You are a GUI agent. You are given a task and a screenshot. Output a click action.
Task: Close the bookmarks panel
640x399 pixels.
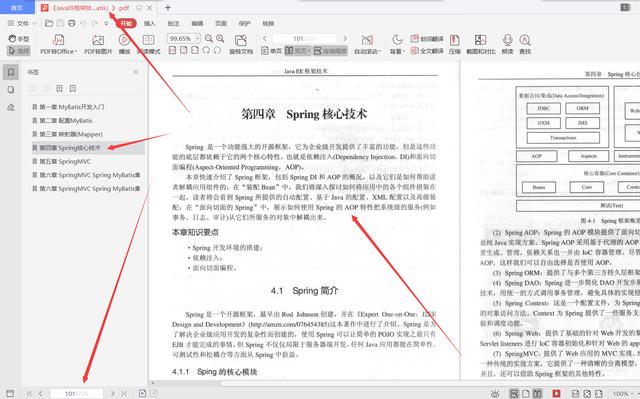pos(136,72)
